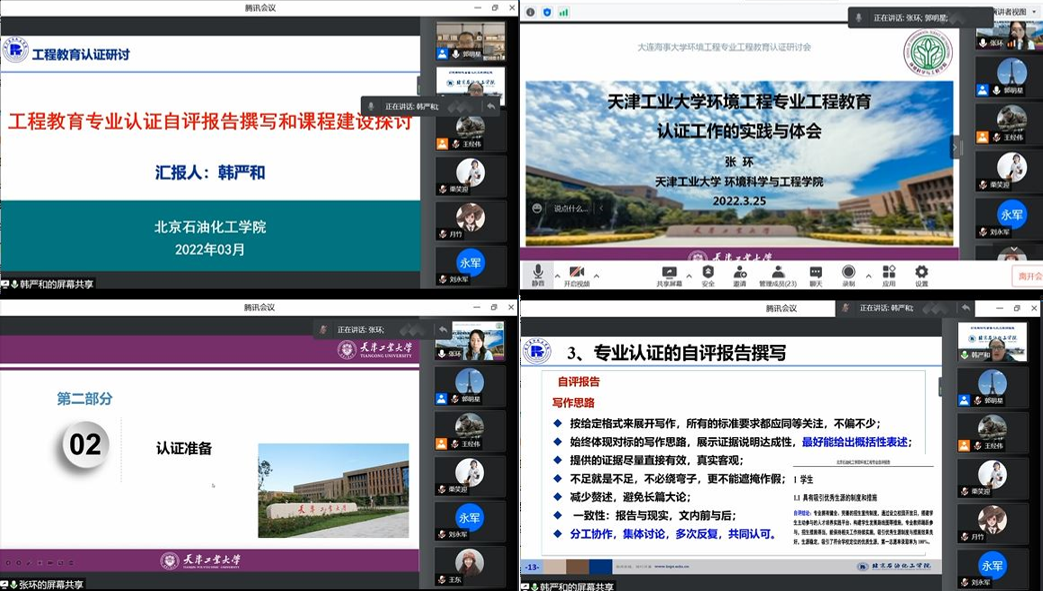Screen dimensions: 1043x591
Task: Open 管理成员(23) participants panel
Action: tap(777, 272)
